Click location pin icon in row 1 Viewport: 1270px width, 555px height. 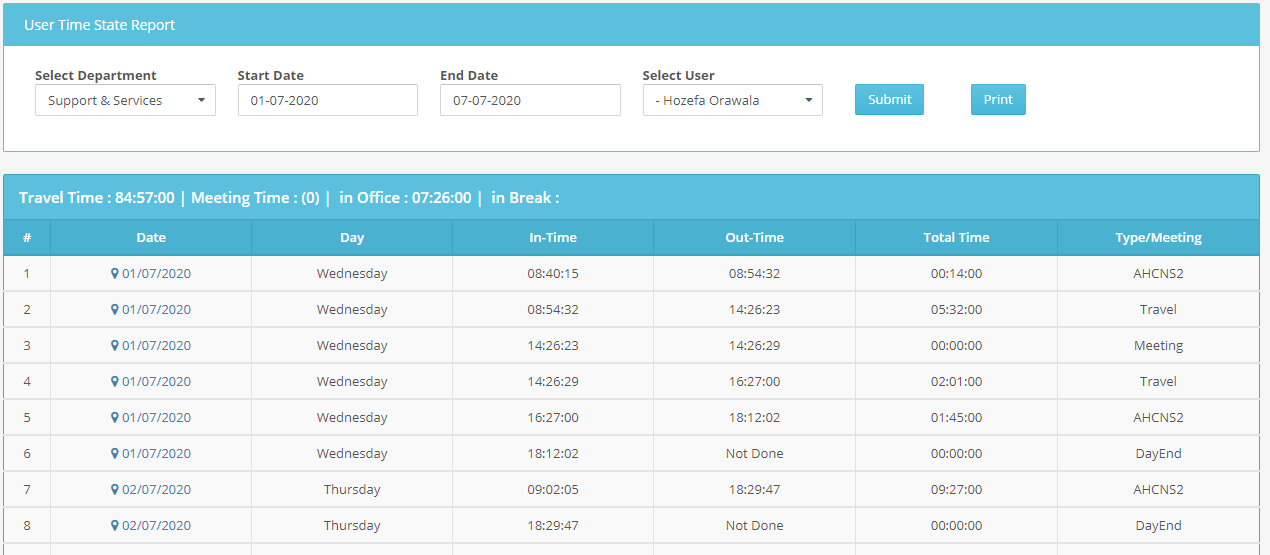pos(115,274)
